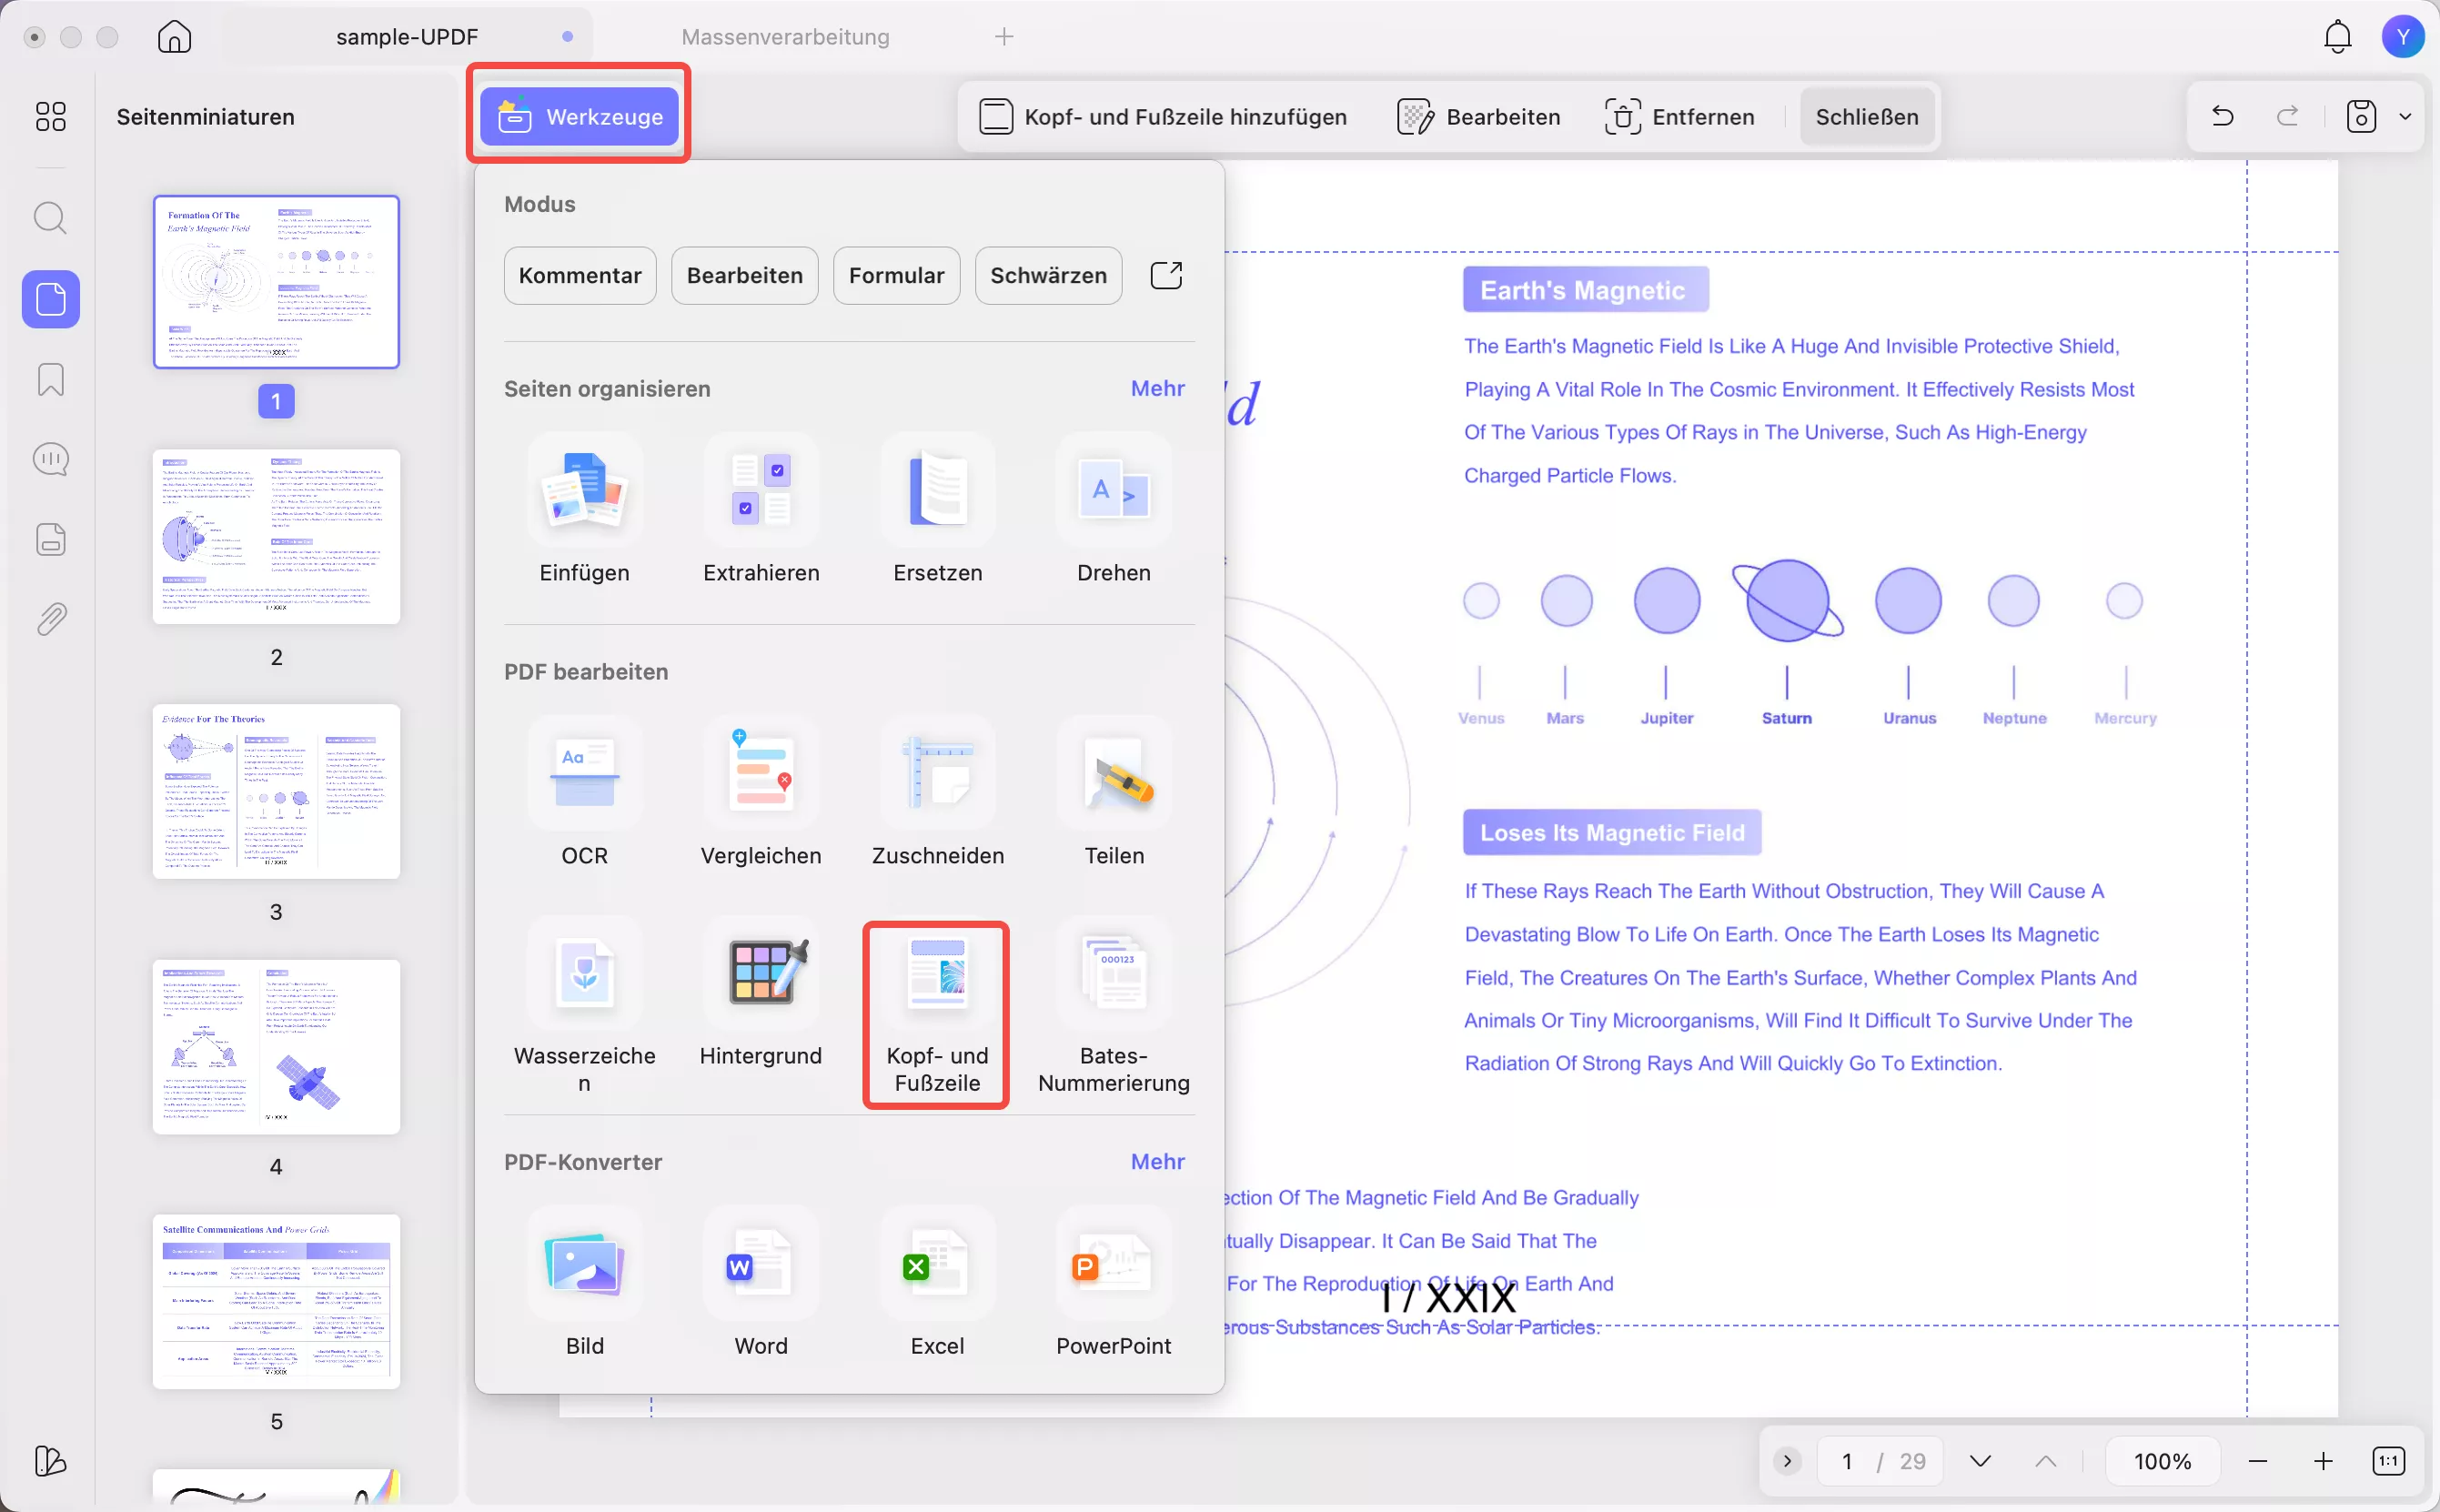This screenshot has width=2440, height=1512.
Task: Click the Bates-Nummerierung icon
Action: click(1113, 975)
